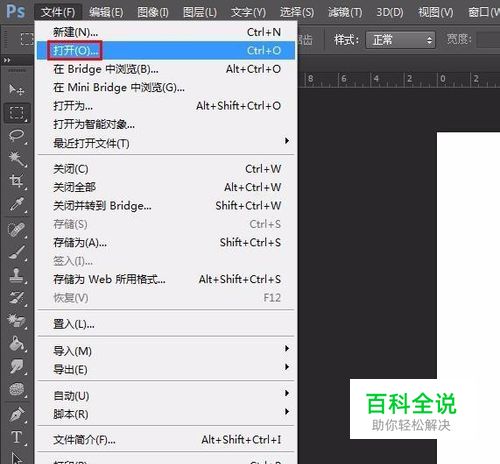Image resolution: width=500 pixels, height=464 pixels.
Task: Click marquee tool preset icon in options bar
Action: (27, 39)
